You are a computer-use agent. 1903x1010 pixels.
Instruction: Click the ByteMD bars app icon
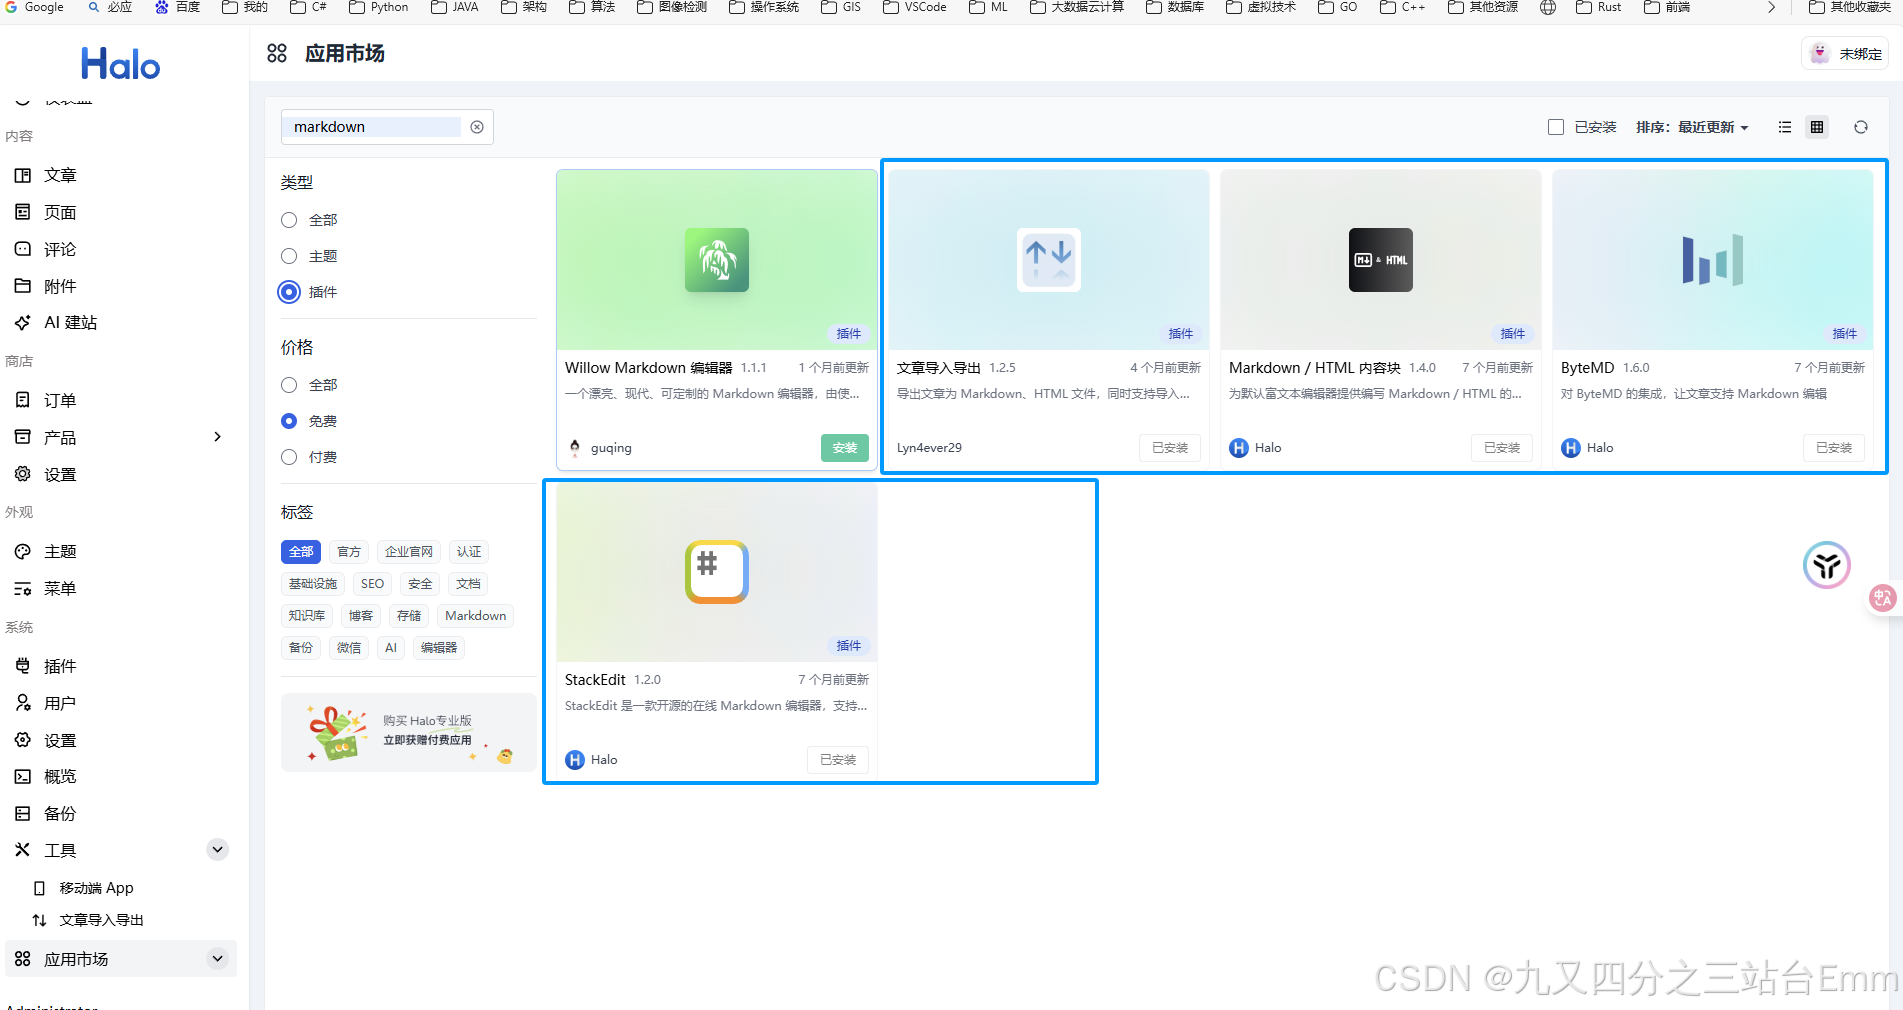pos(1713,260)
